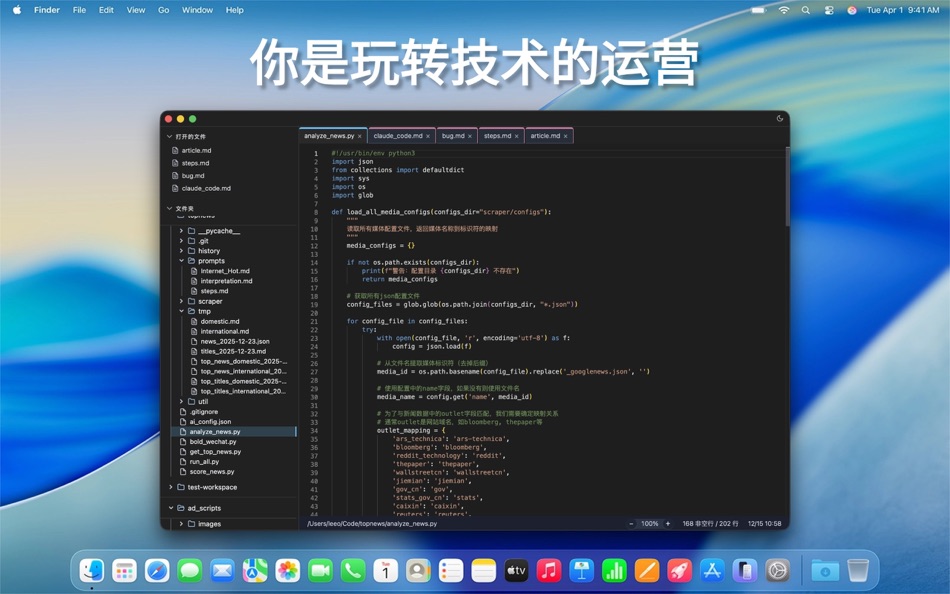Open bold_wechat.py file
950x594 pixels.
pyautogui.click(x=213, y=441)
